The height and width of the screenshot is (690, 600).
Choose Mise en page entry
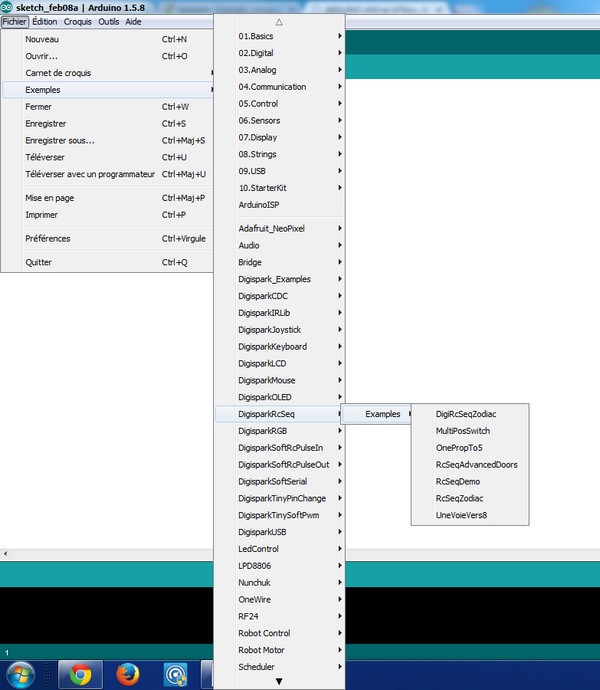(x=108, y=198)
